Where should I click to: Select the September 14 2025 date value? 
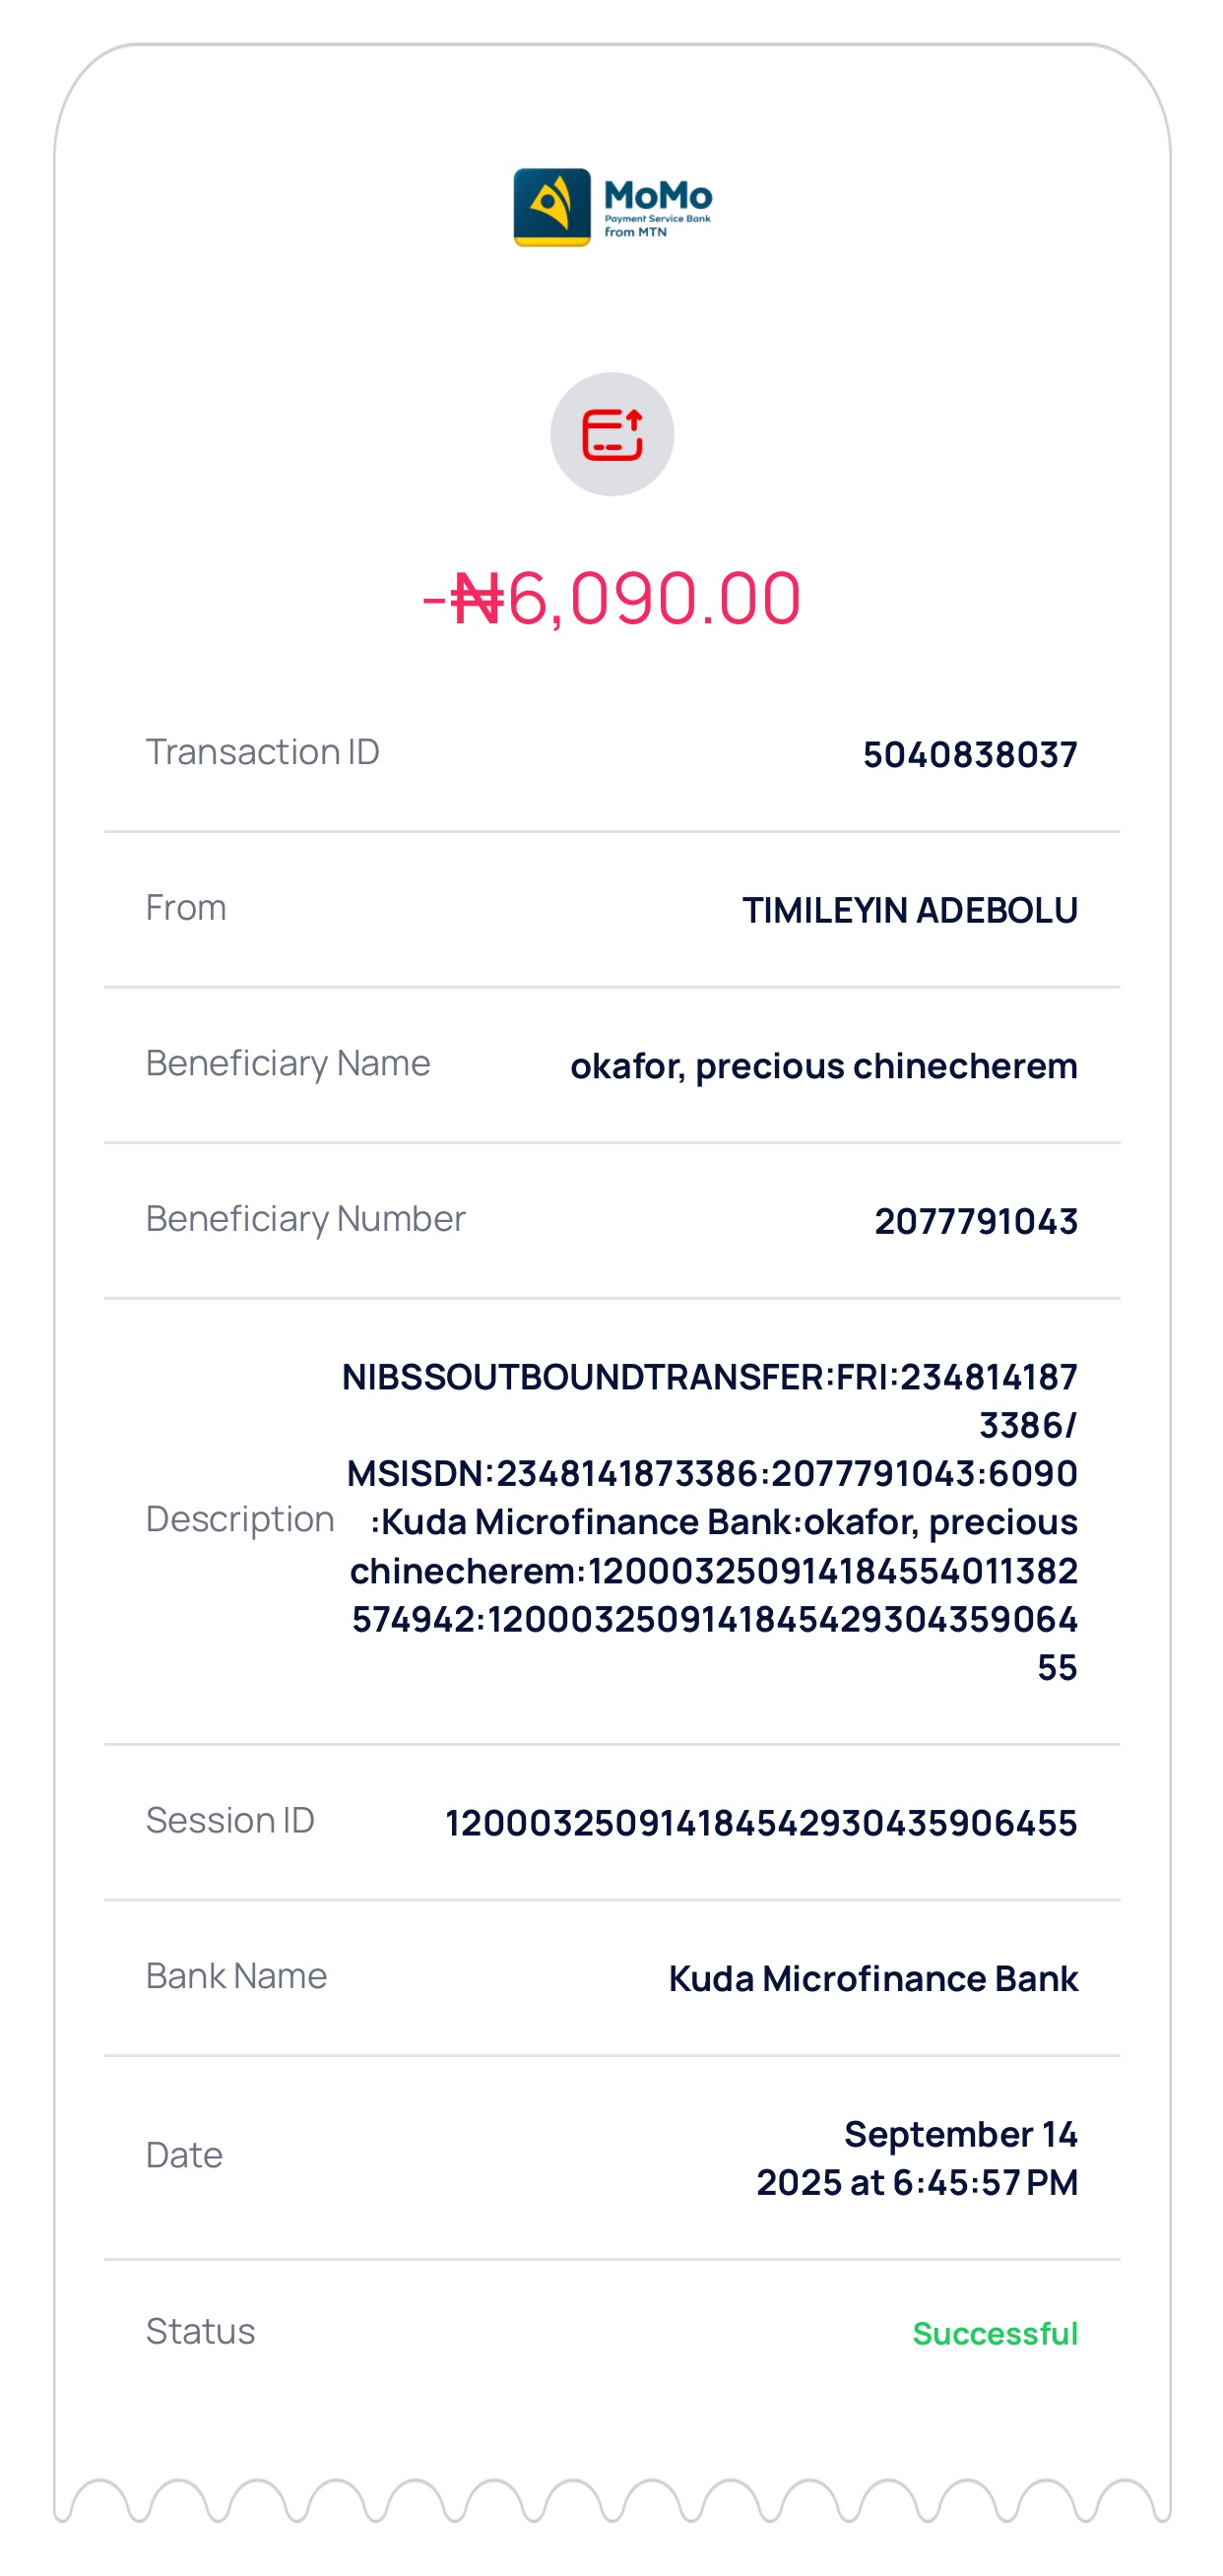(916, 2158)
